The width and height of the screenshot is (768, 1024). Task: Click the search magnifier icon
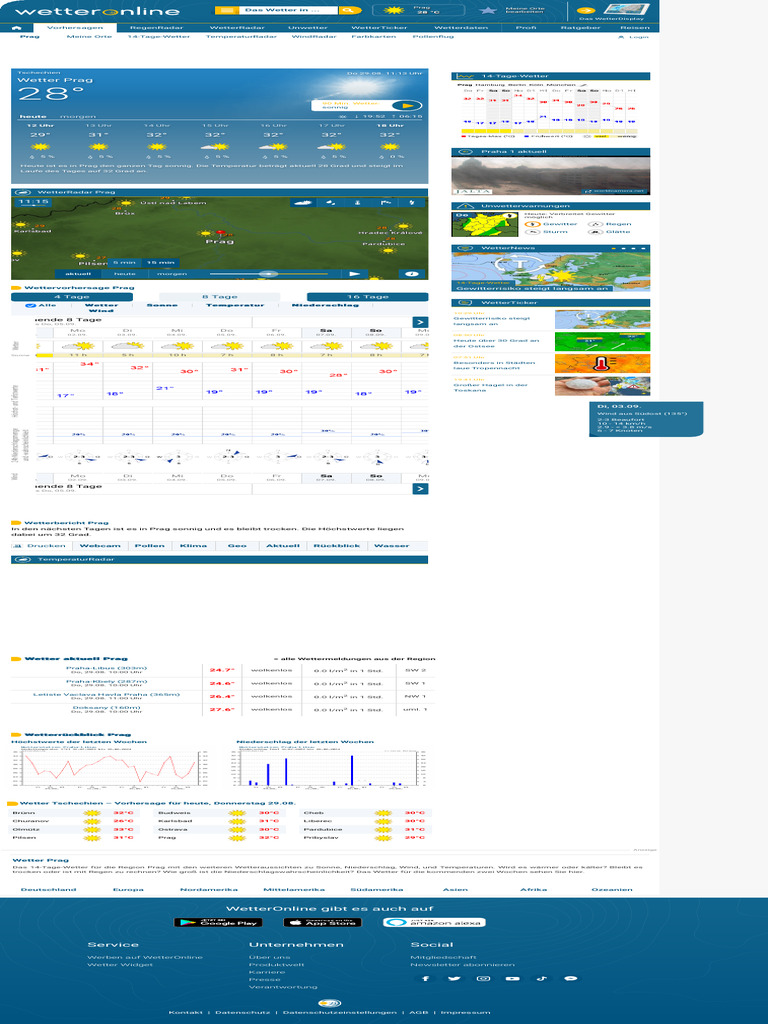tap(349, 10)
